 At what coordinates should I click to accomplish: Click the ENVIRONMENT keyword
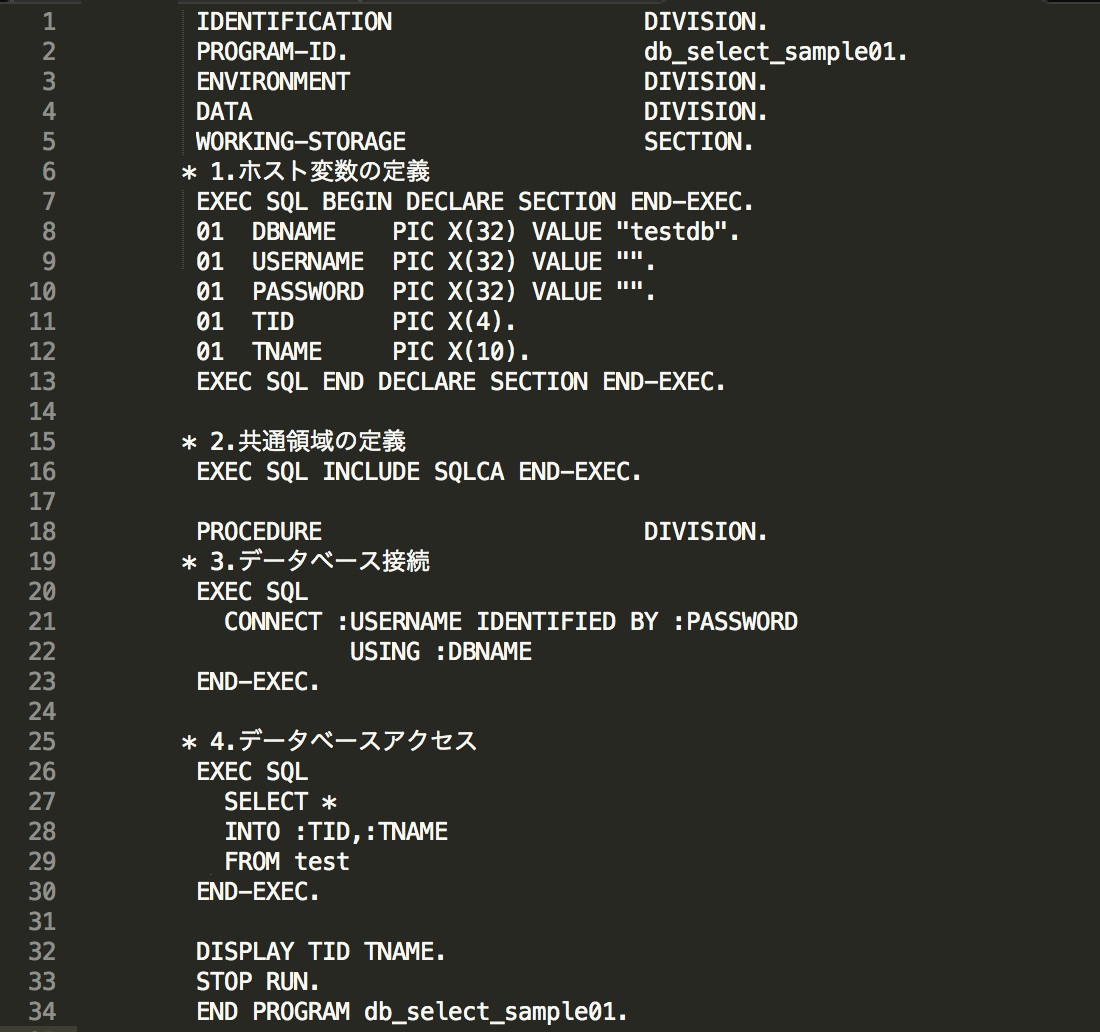pos(273,81)
